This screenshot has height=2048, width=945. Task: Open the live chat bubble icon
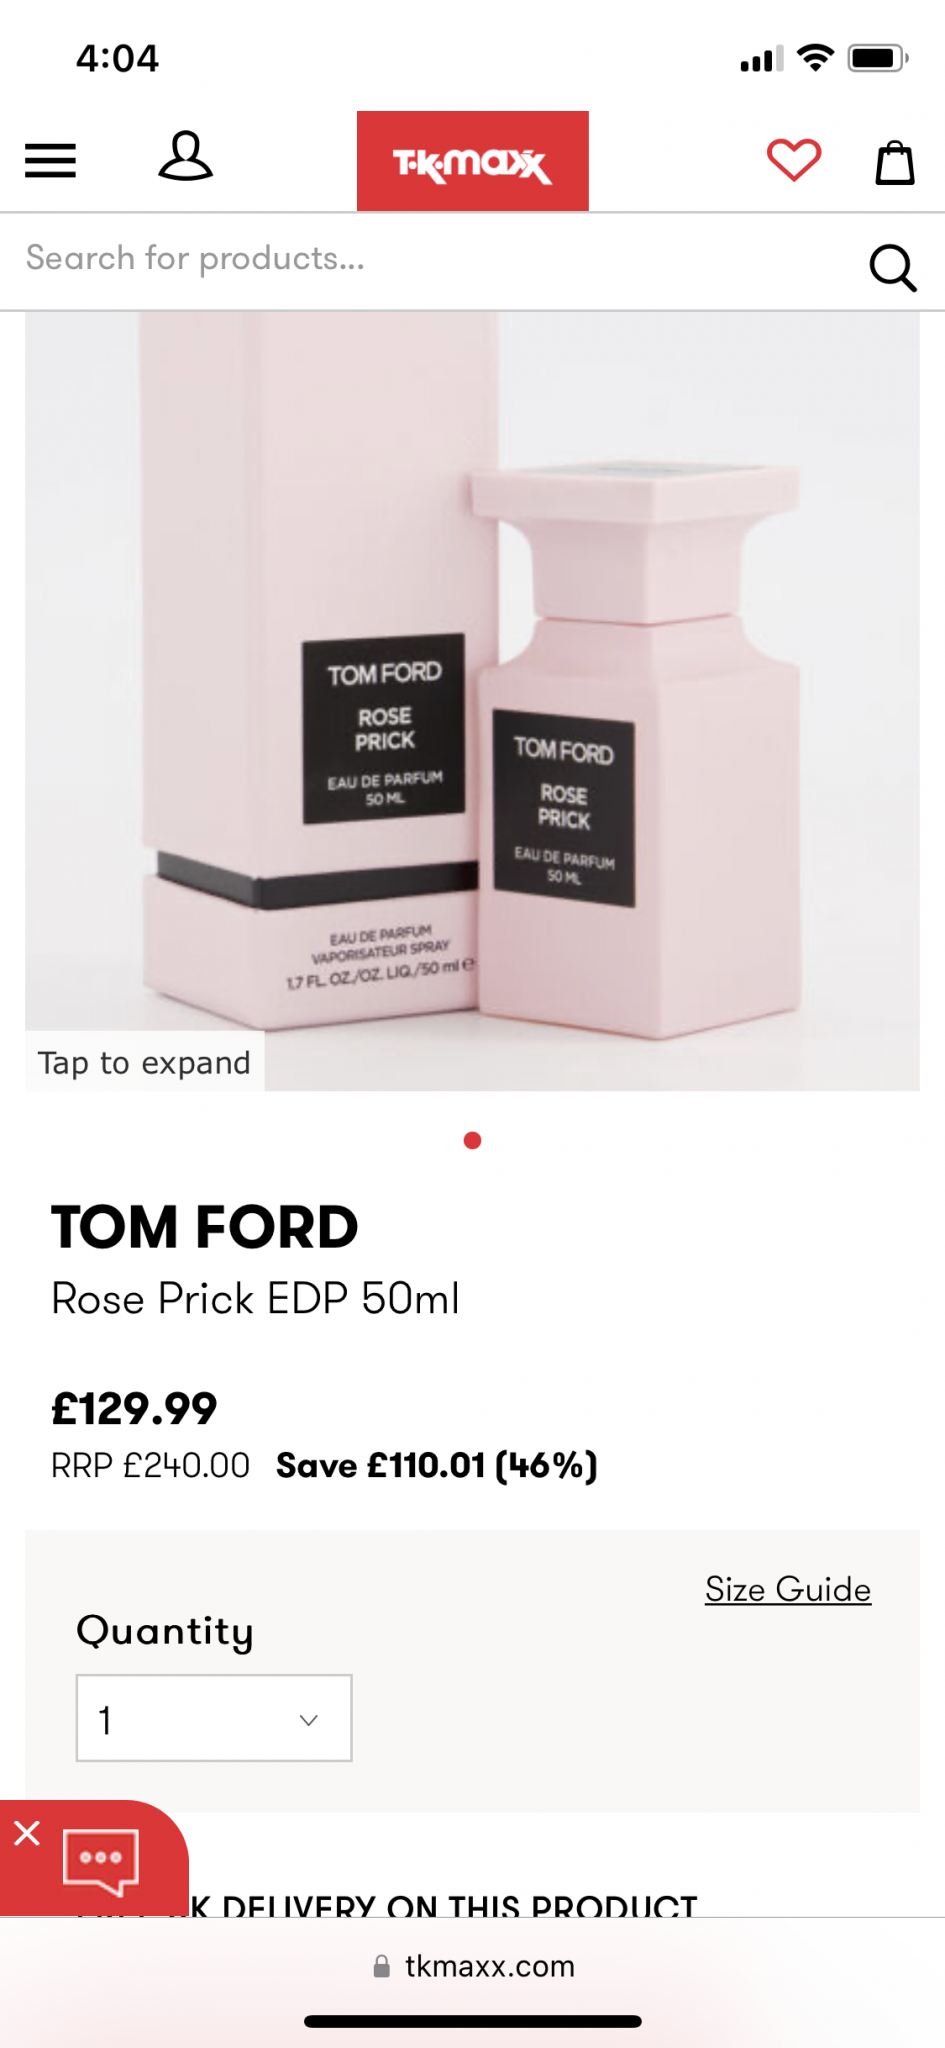100,1862
